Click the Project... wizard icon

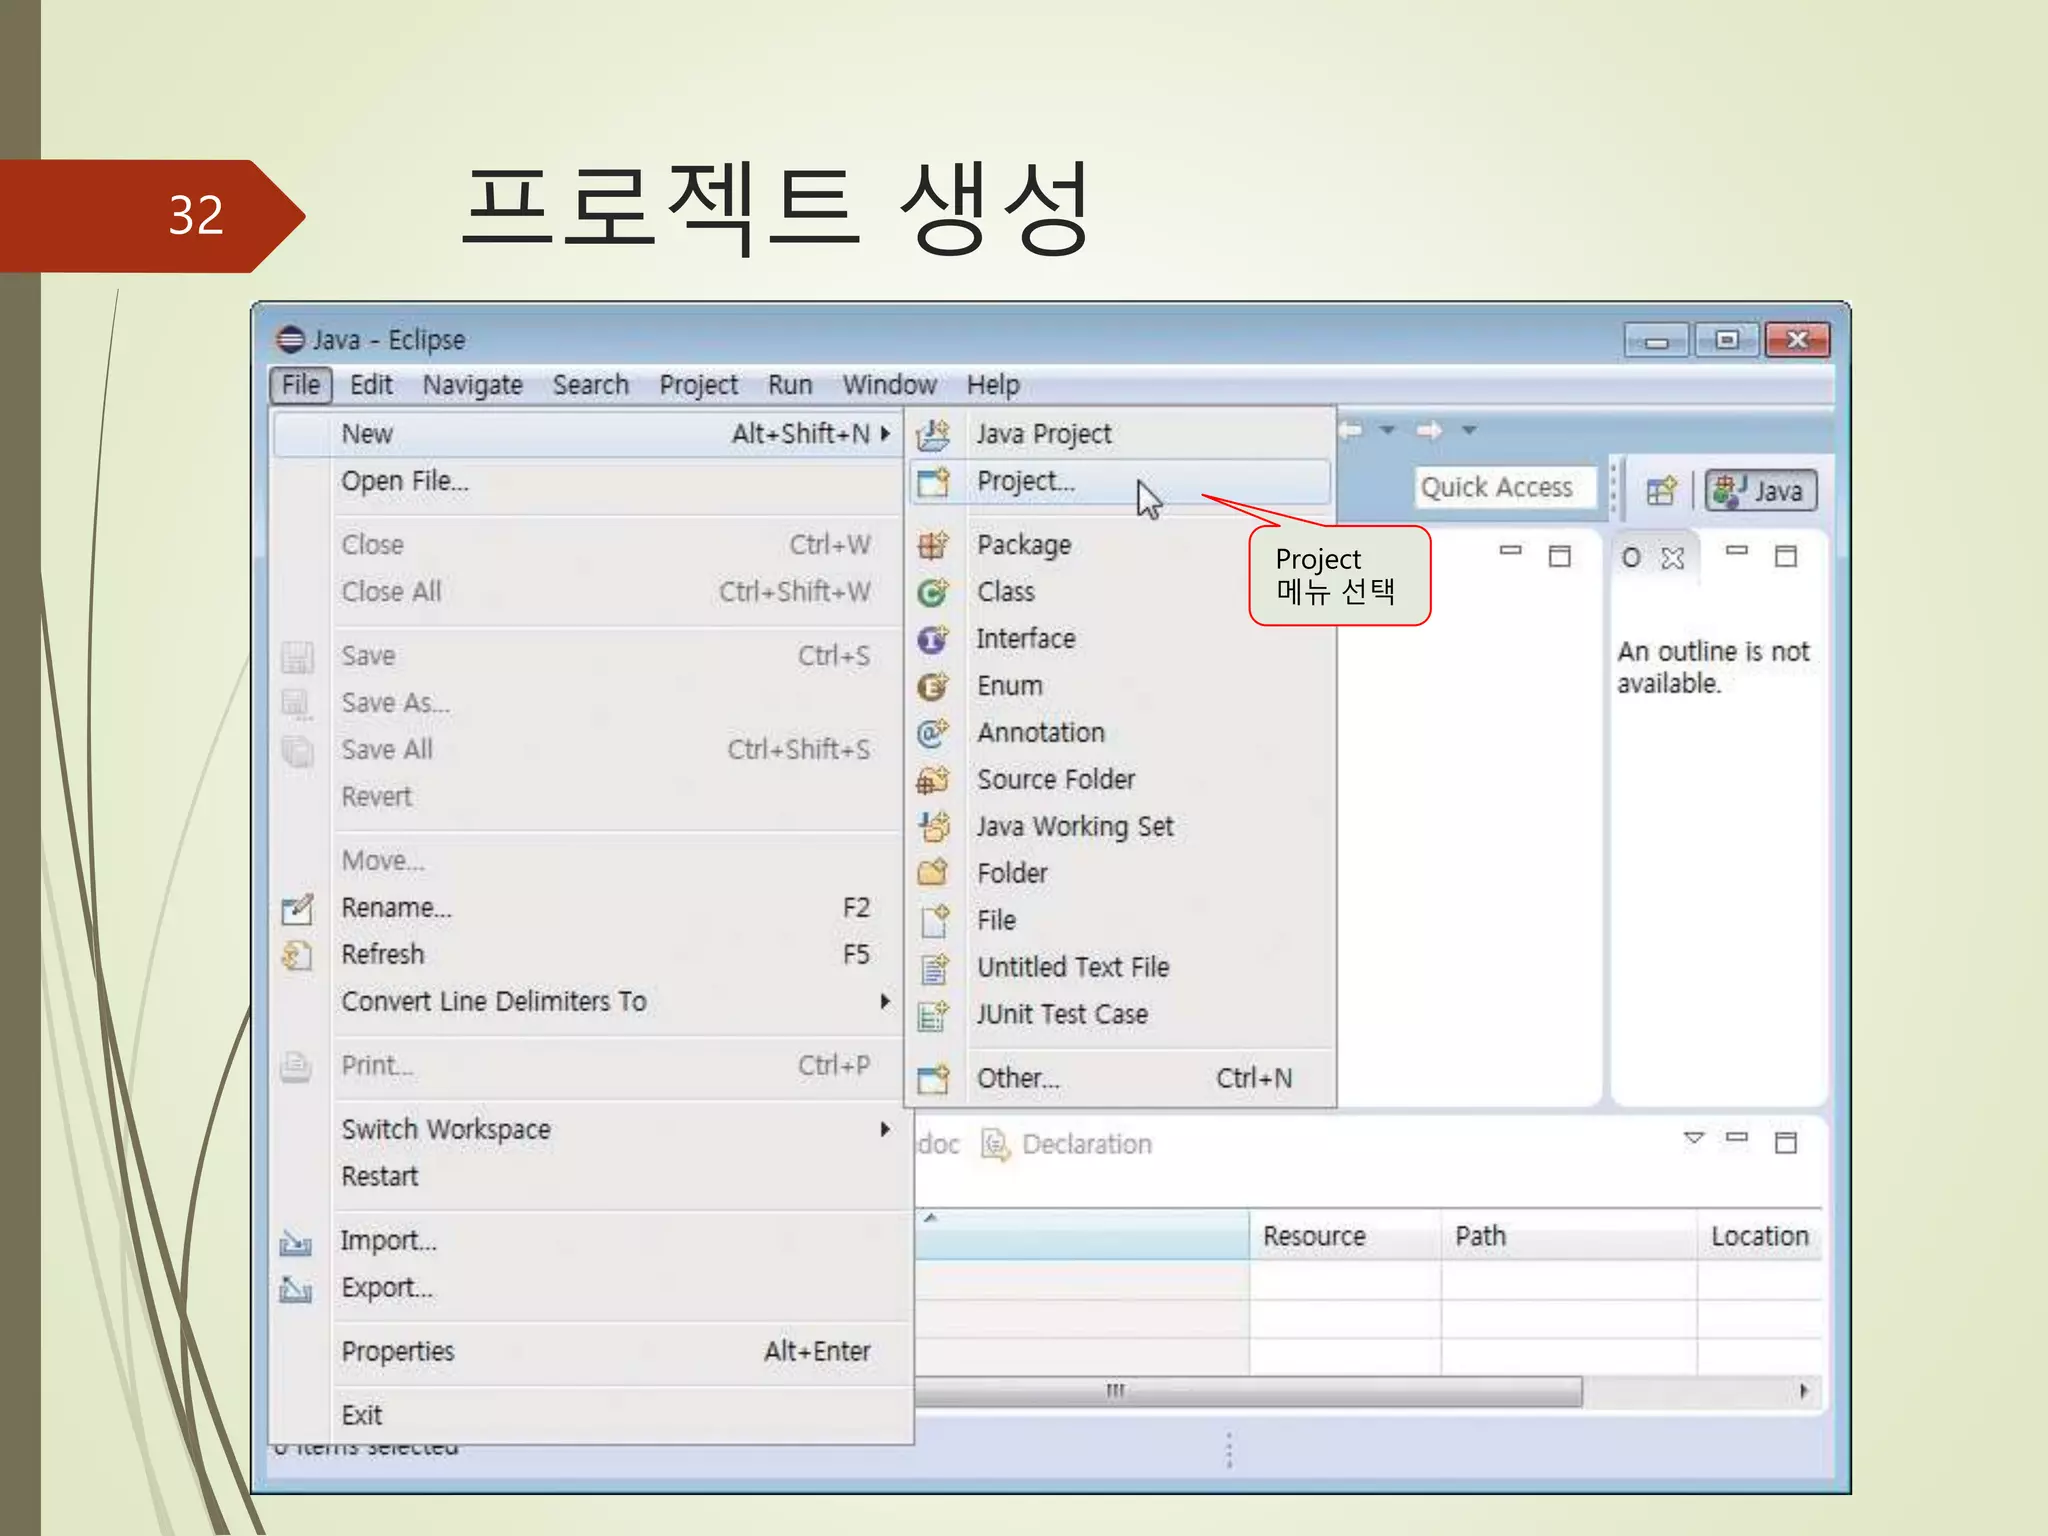click(933, 482)
